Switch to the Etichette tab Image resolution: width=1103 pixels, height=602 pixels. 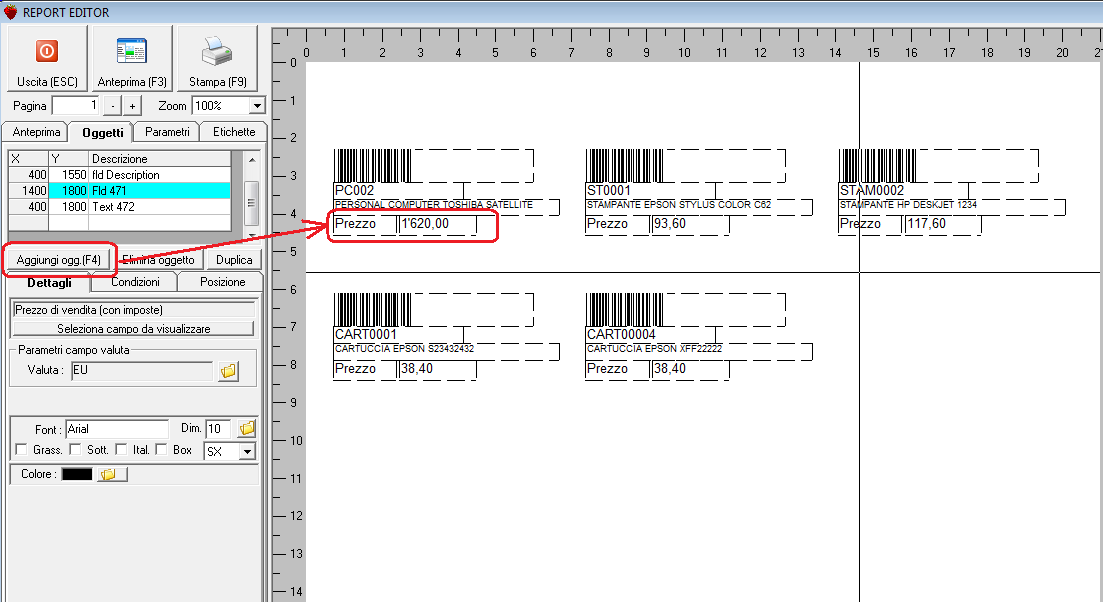click(x=234, y=132)
